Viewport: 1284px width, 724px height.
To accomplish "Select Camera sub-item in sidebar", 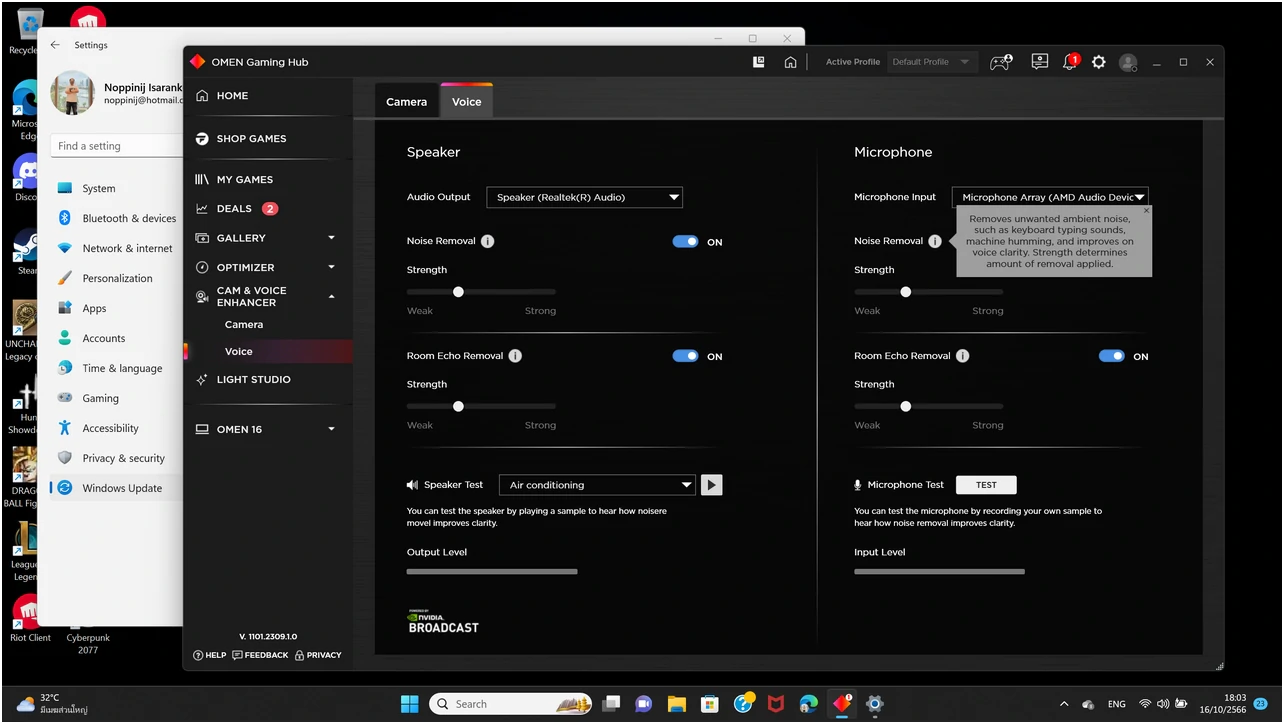I will pos(244,325).
